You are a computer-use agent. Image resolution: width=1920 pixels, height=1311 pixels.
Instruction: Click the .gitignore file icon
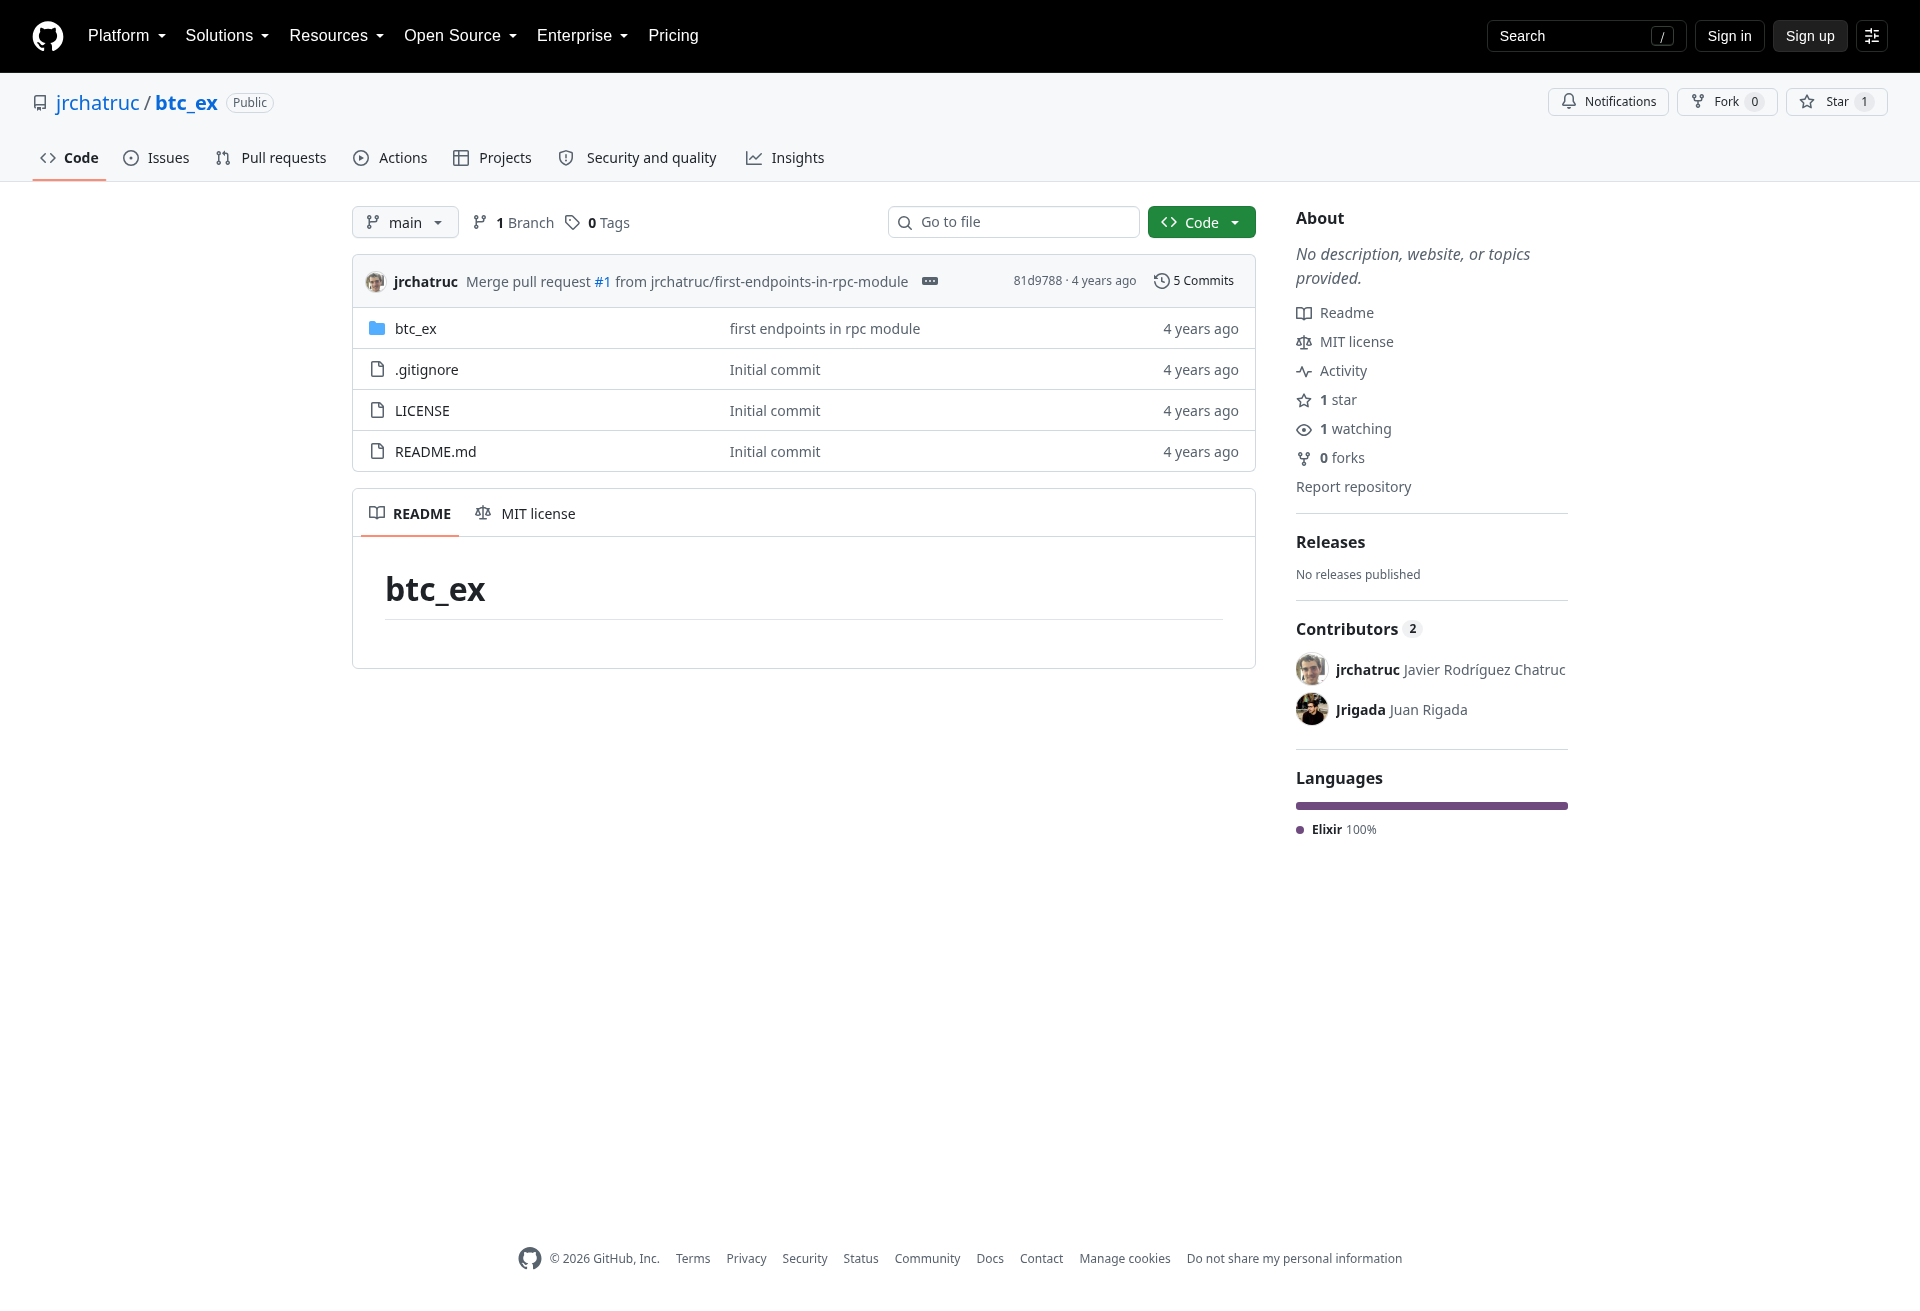click(377, 369)
